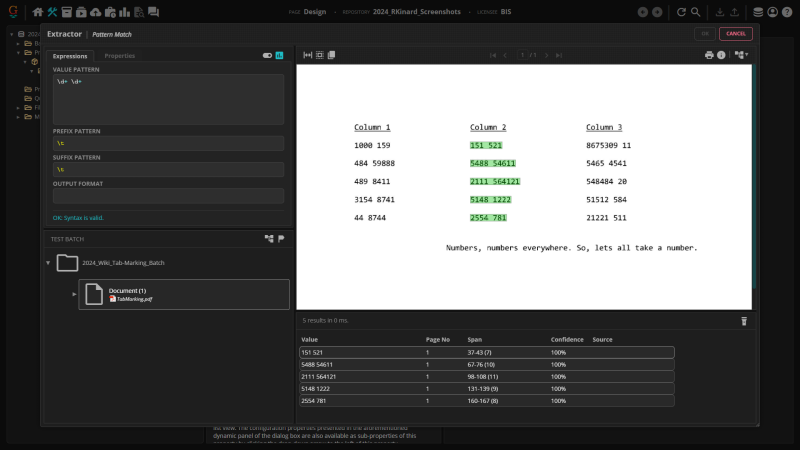The image size is (800, 450).
Task: Click the 'Column 2' heading in the document
Action: tap(488, 127)
